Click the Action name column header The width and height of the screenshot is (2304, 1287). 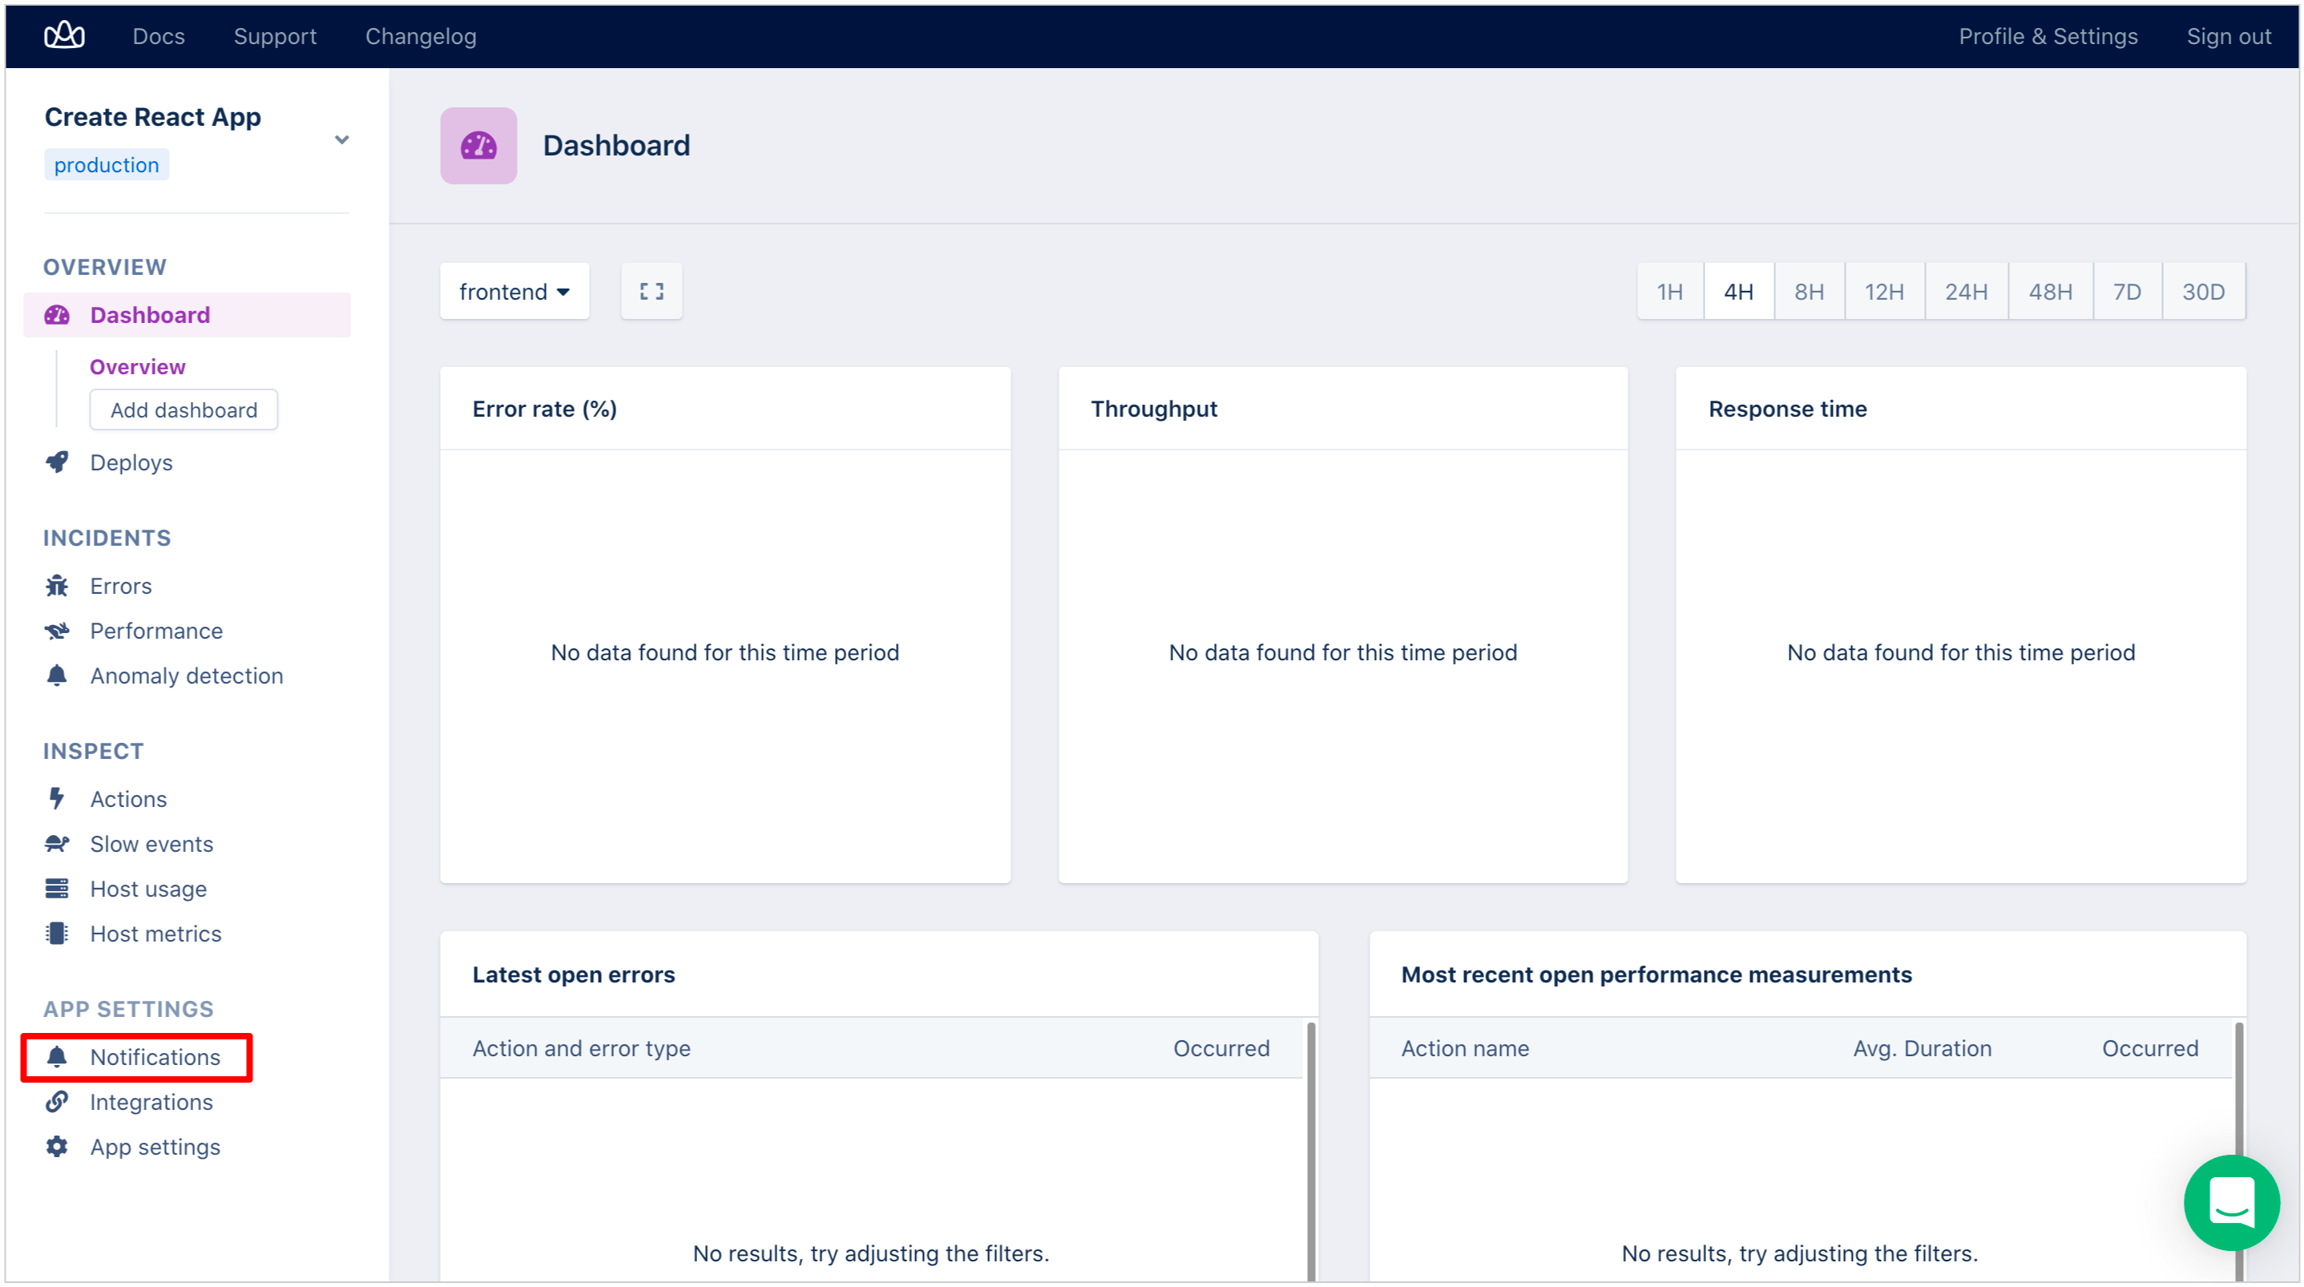[1465, 1048]
